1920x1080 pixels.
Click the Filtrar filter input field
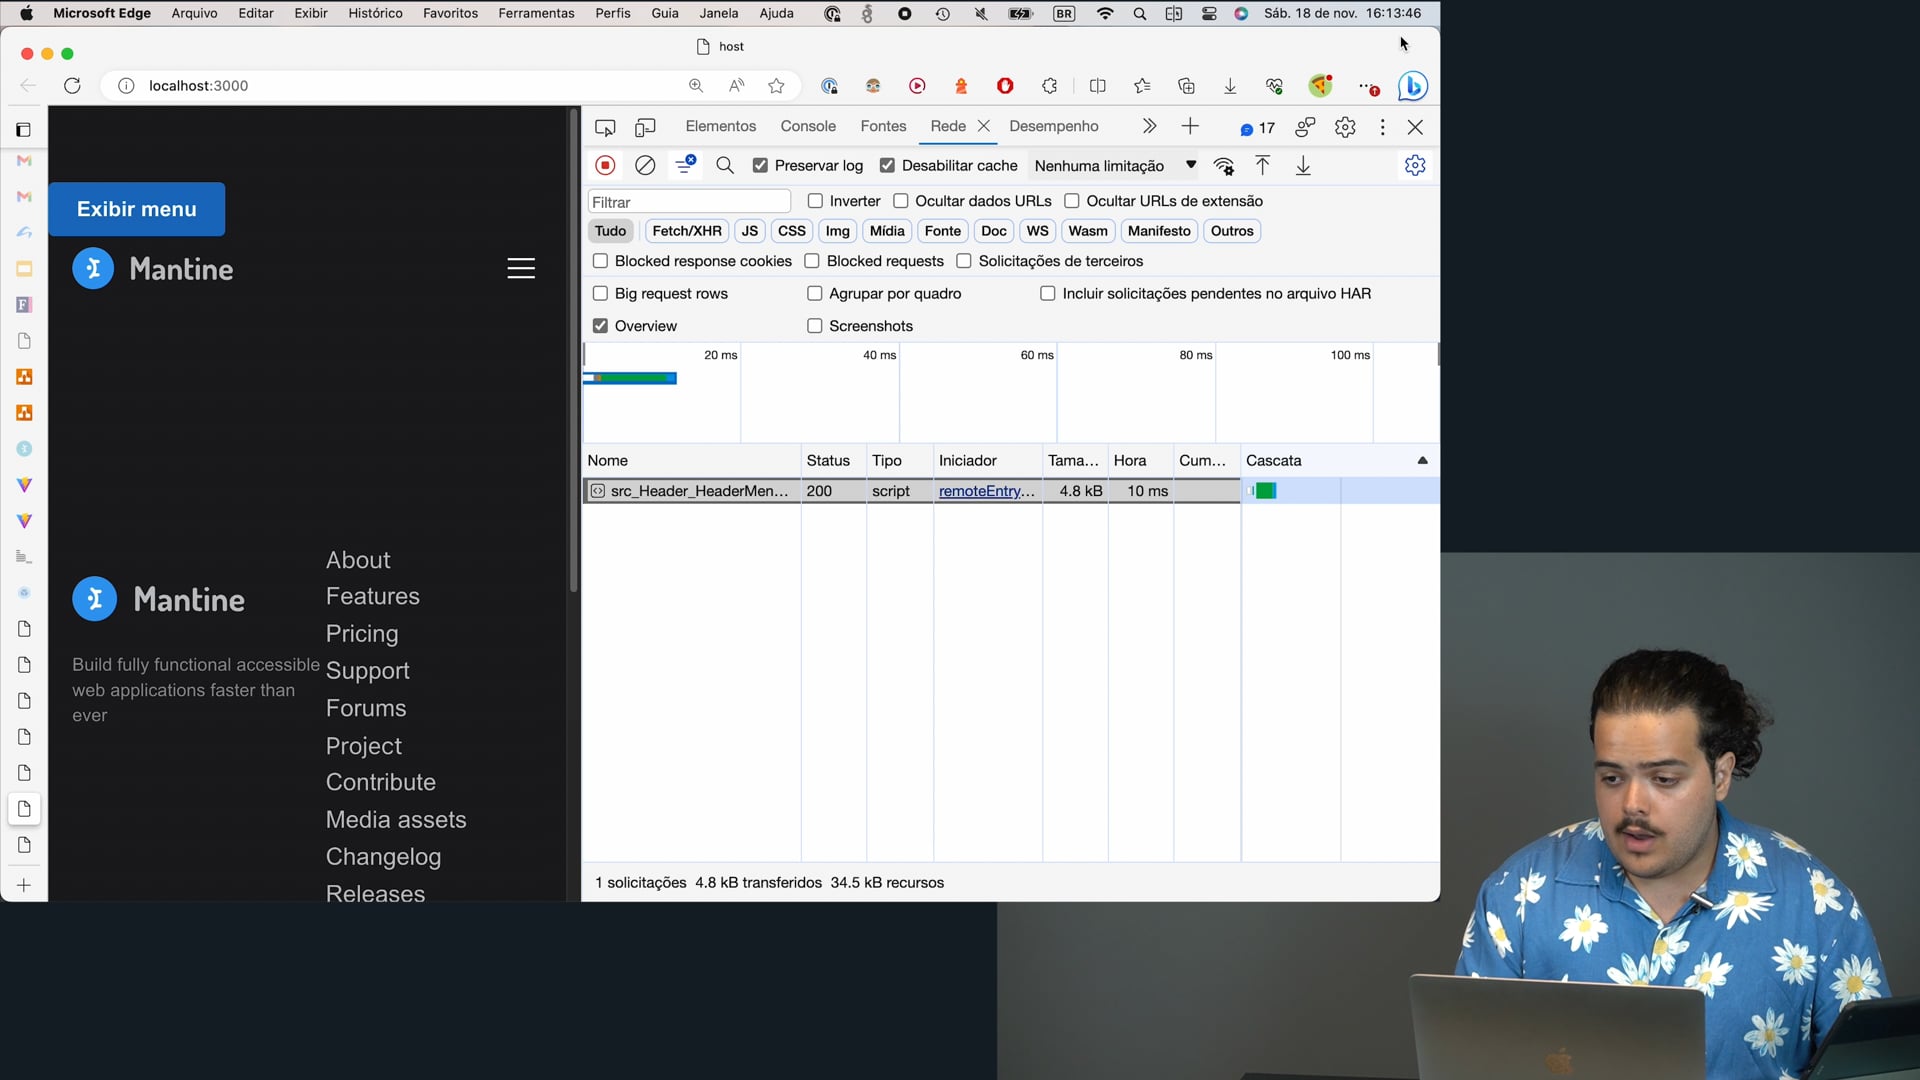click(x=689, y=202)
